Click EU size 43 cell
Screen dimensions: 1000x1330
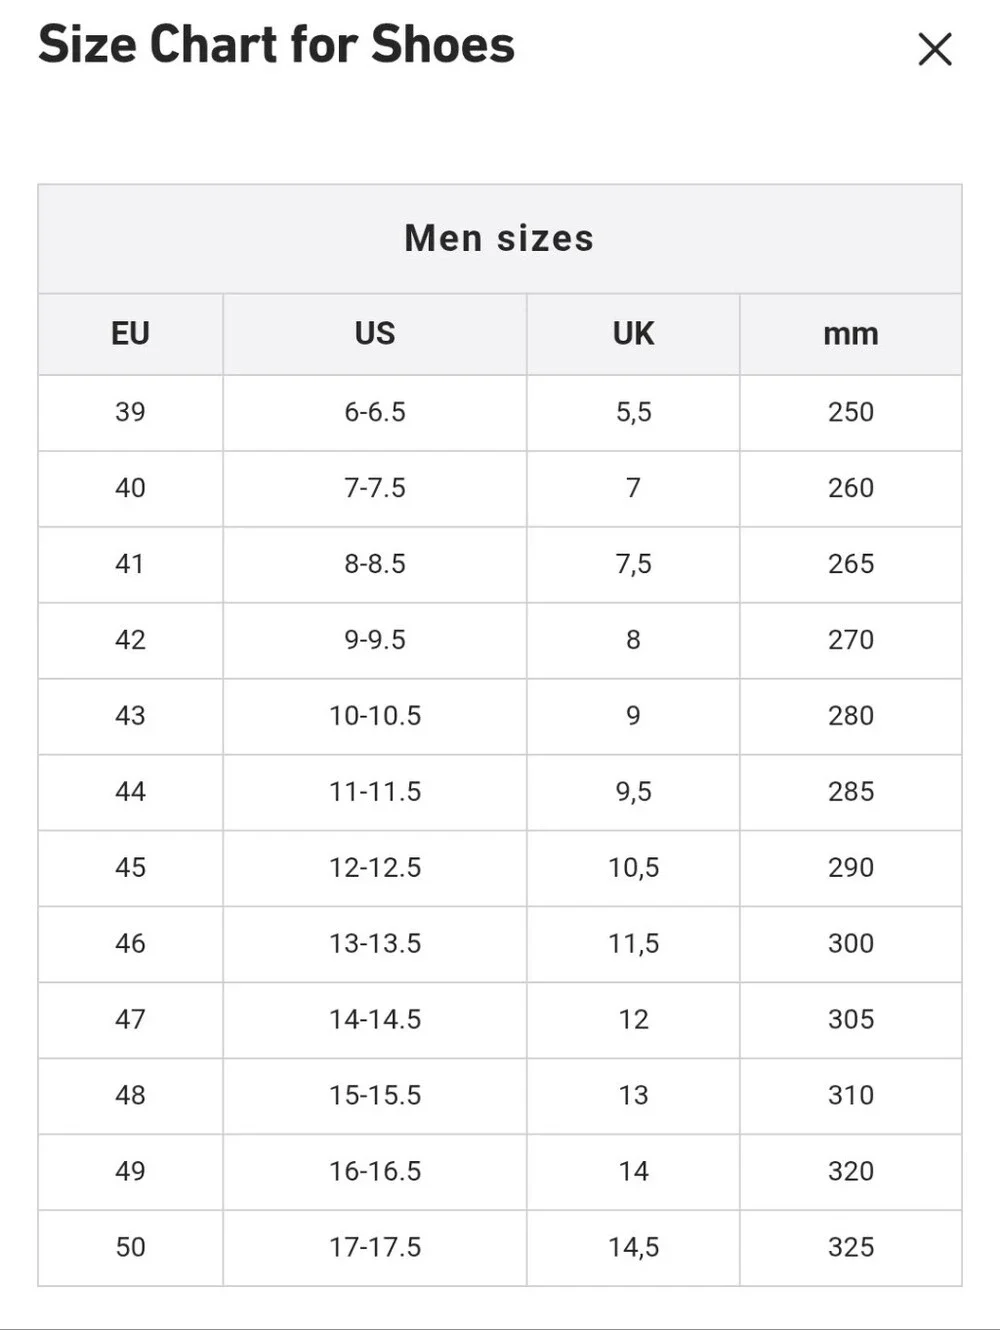click(x=130, y=716)
